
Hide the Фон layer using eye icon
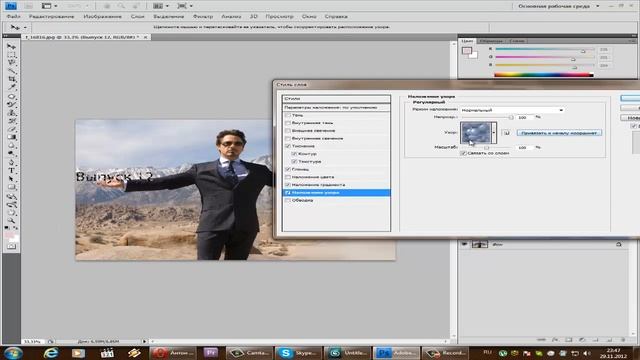[x=464, y=244]
